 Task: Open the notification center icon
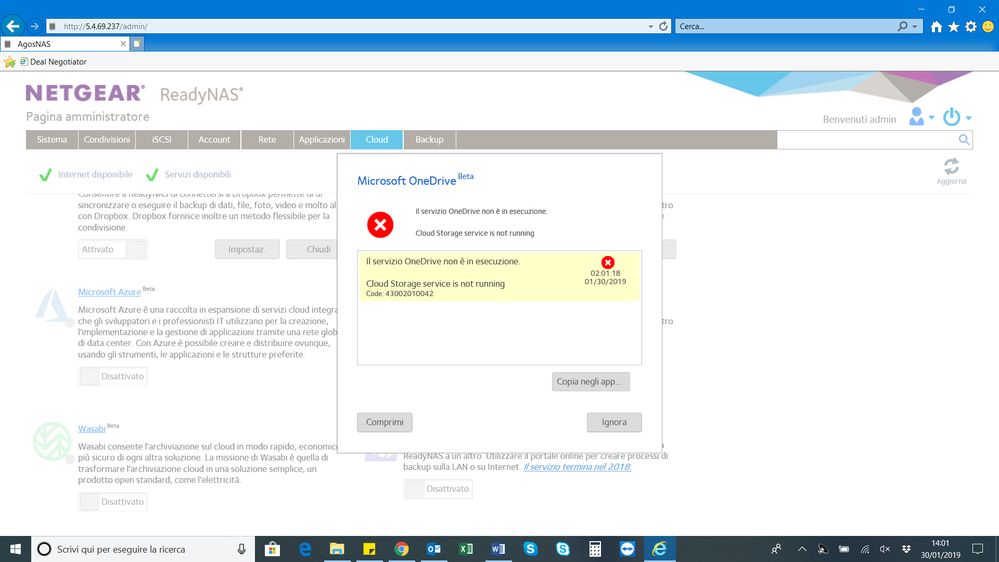click(x=978, y=549)
